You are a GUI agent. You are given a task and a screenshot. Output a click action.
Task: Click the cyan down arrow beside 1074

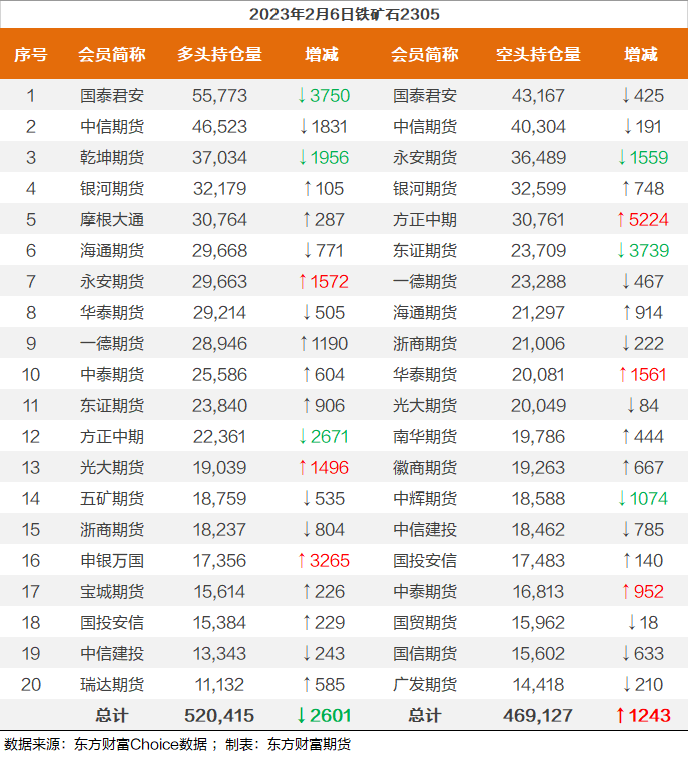621,499
